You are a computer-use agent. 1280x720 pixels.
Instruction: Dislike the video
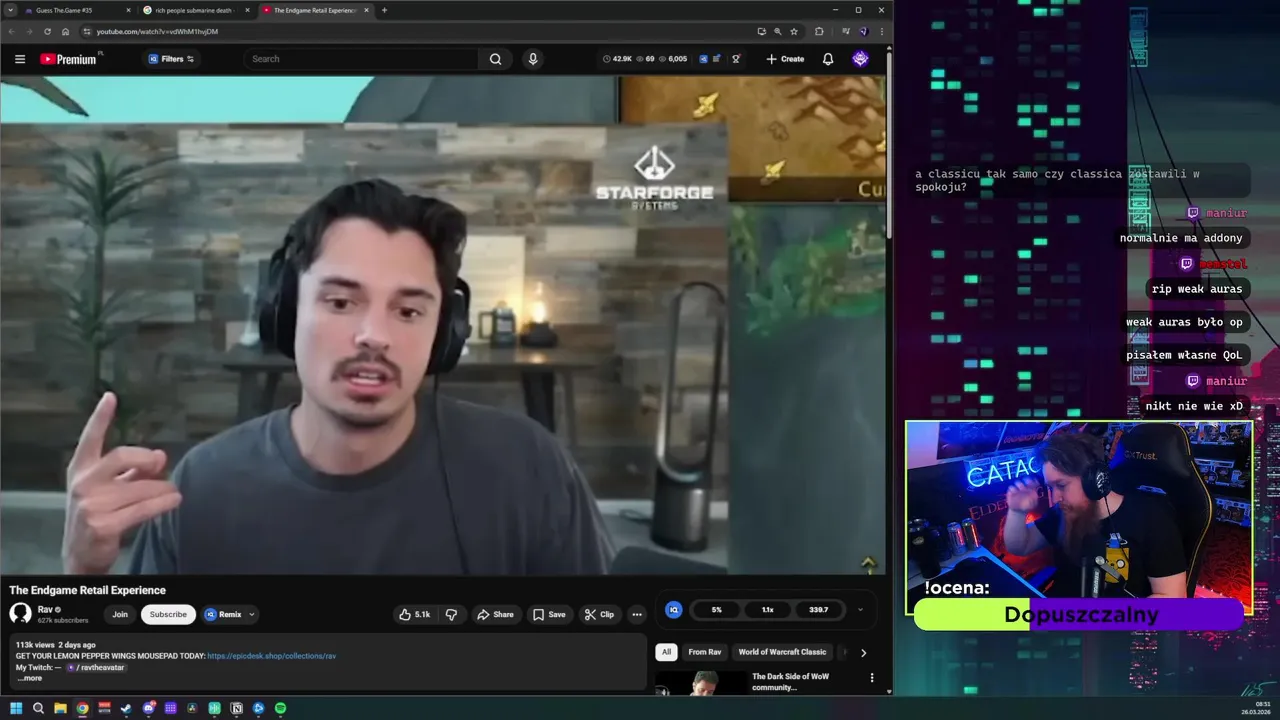point(451,614)
